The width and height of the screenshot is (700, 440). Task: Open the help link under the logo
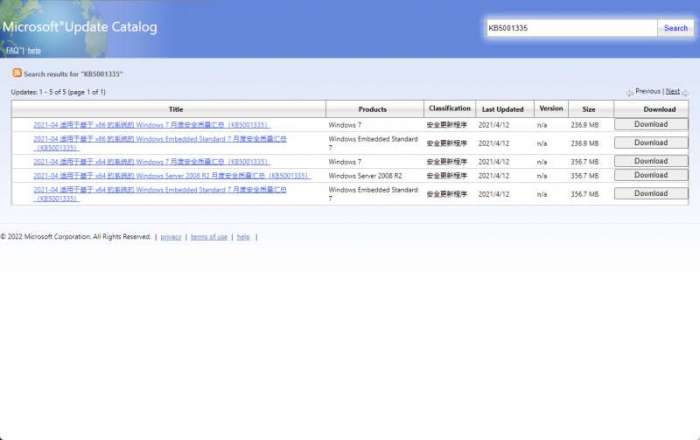tap(34, 50)
